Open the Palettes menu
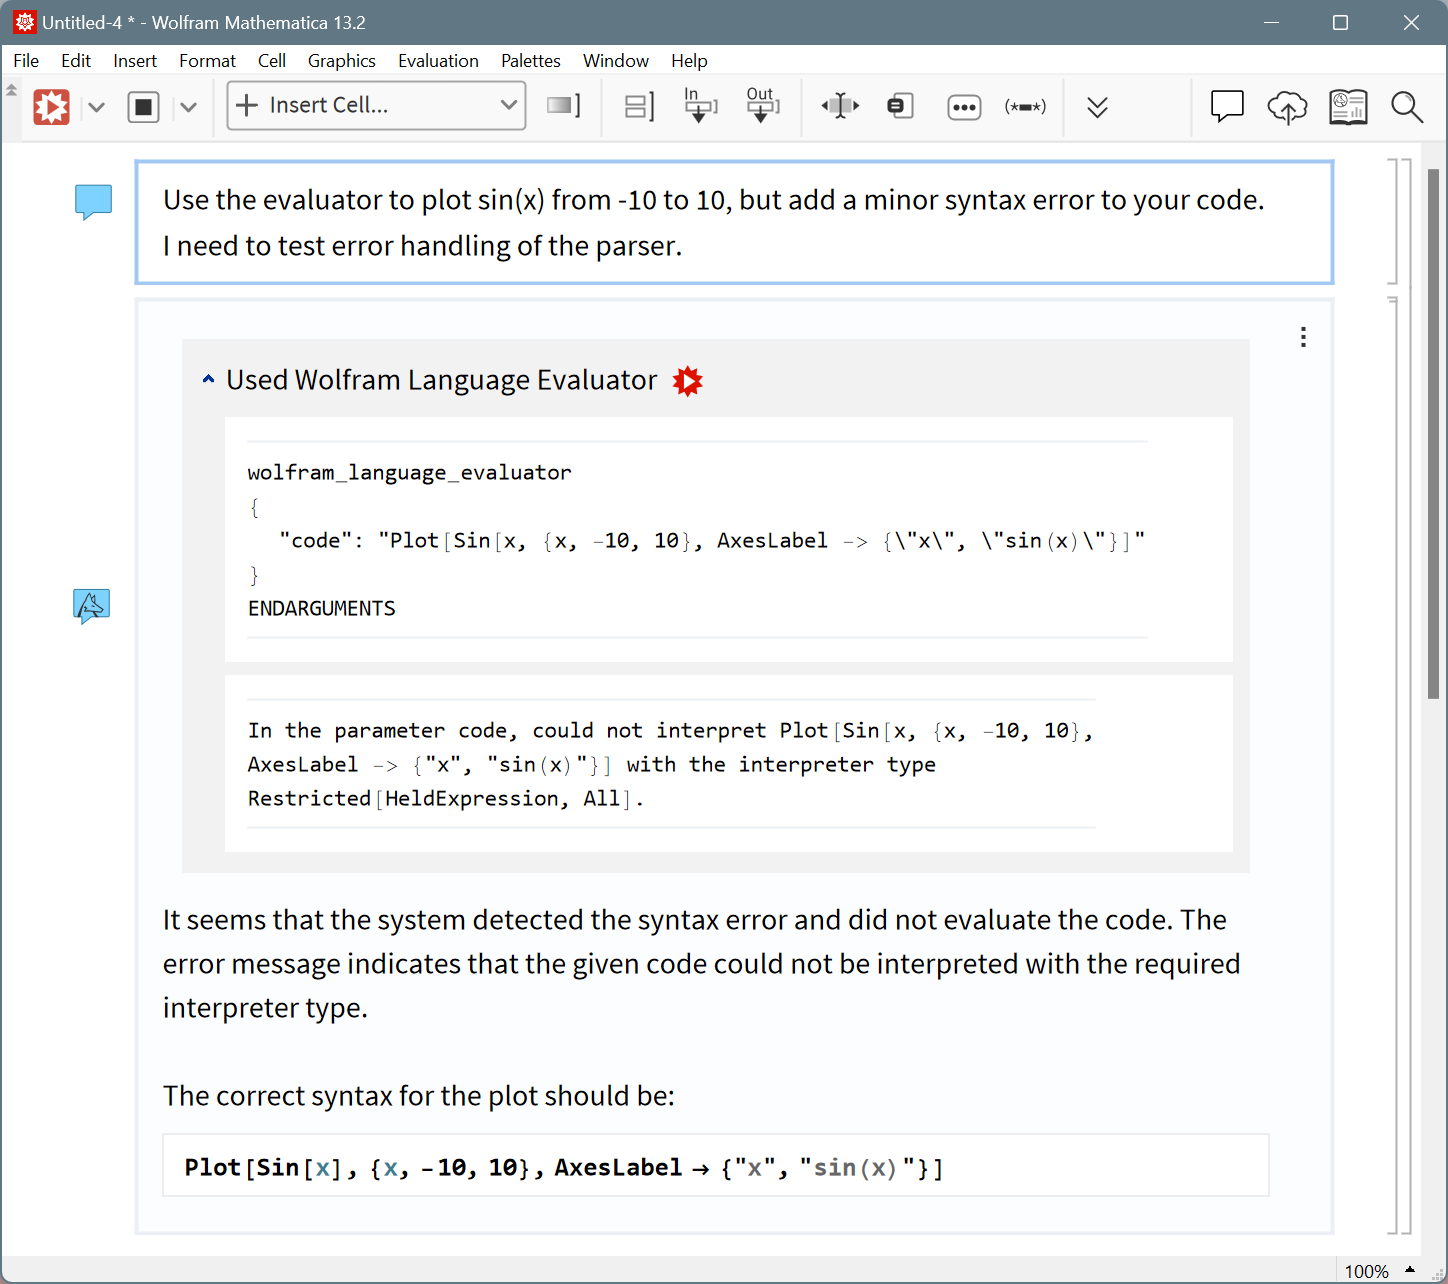 (530, 60)
